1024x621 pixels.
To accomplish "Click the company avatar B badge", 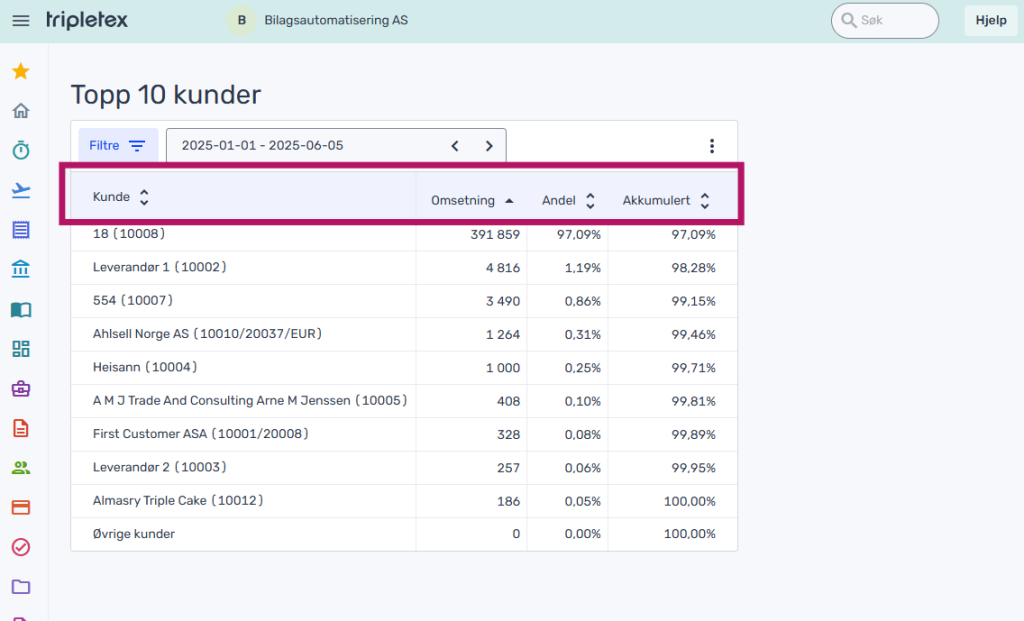I will 242,20.
